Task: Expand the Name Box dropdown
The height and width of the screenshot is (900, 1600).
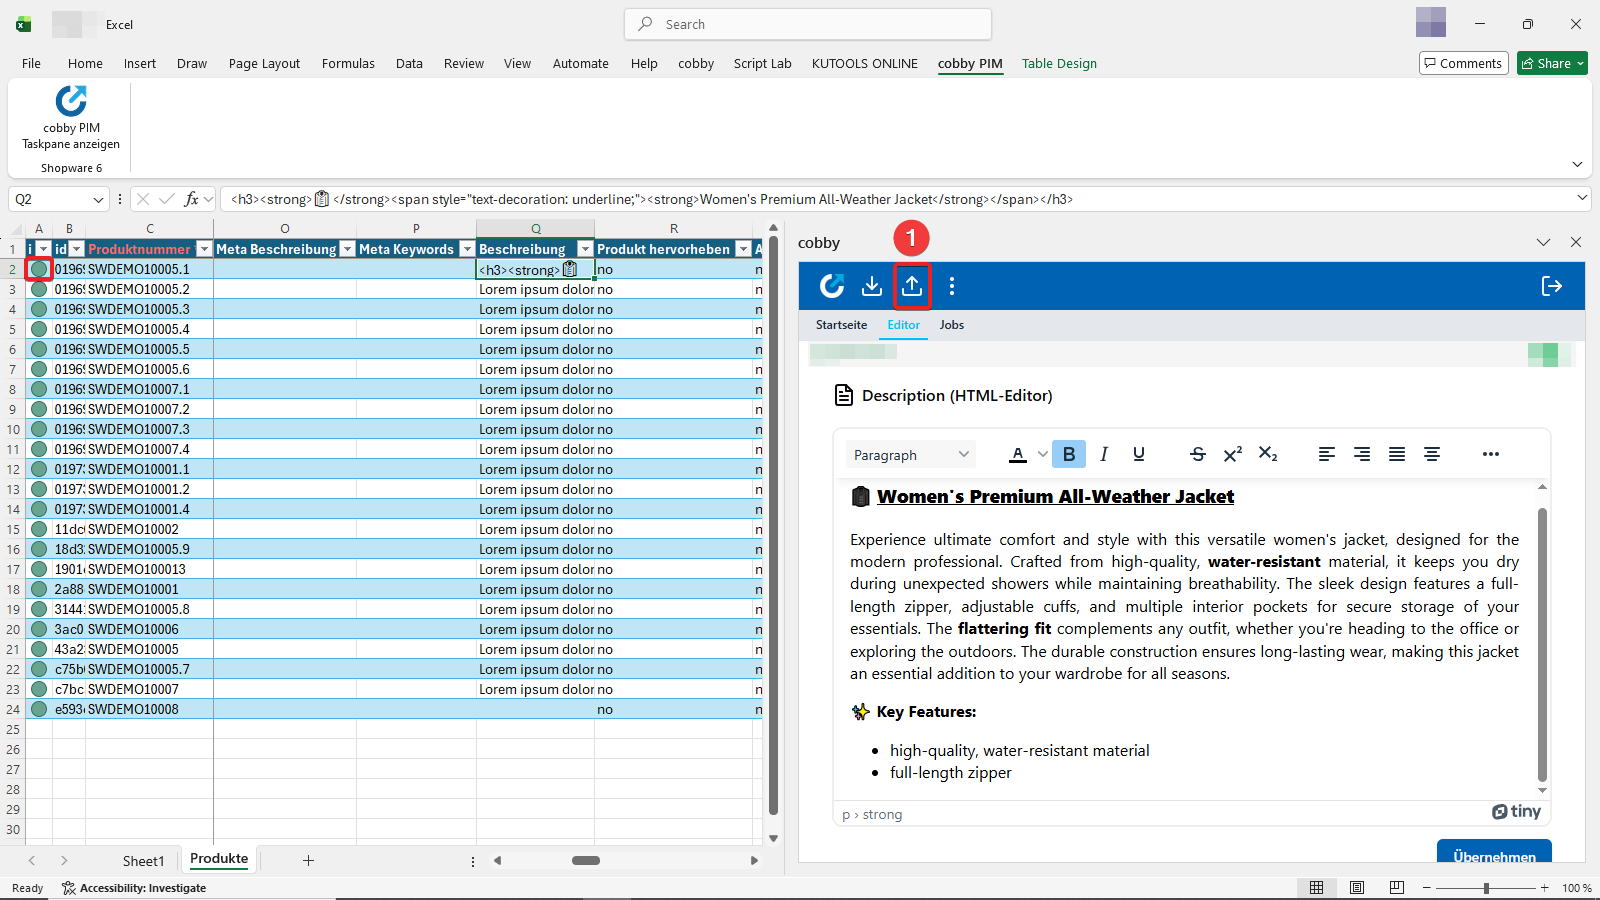Action: point(98,199)
